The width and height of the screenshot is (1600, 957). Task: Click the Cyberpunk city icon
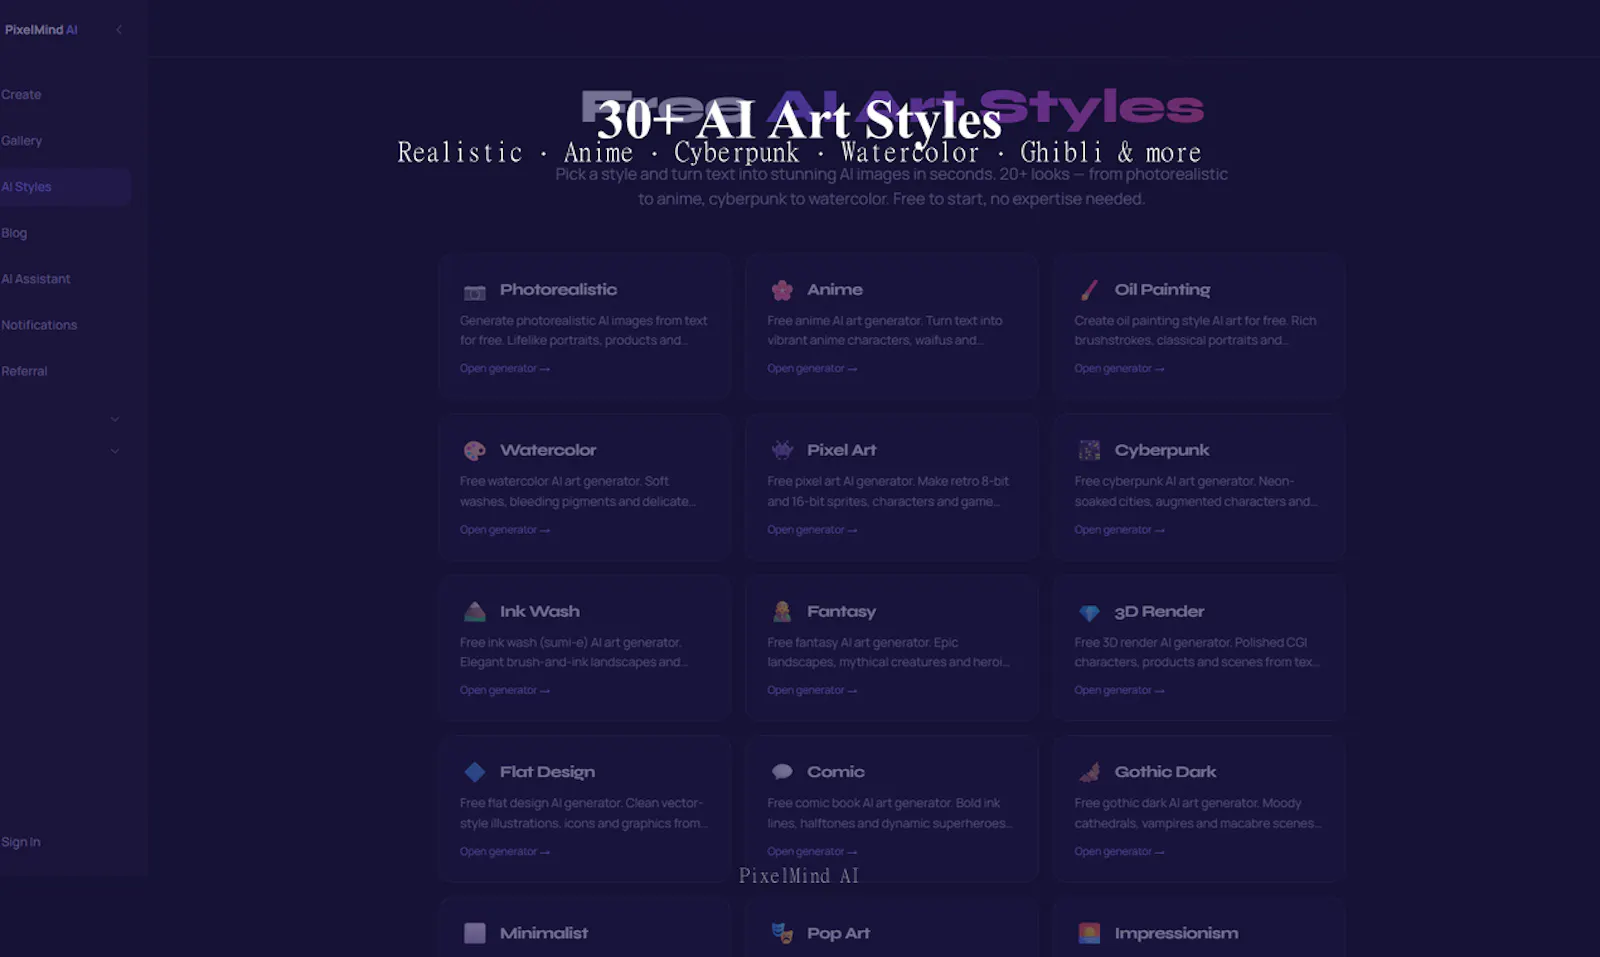tap(1089, 450)
